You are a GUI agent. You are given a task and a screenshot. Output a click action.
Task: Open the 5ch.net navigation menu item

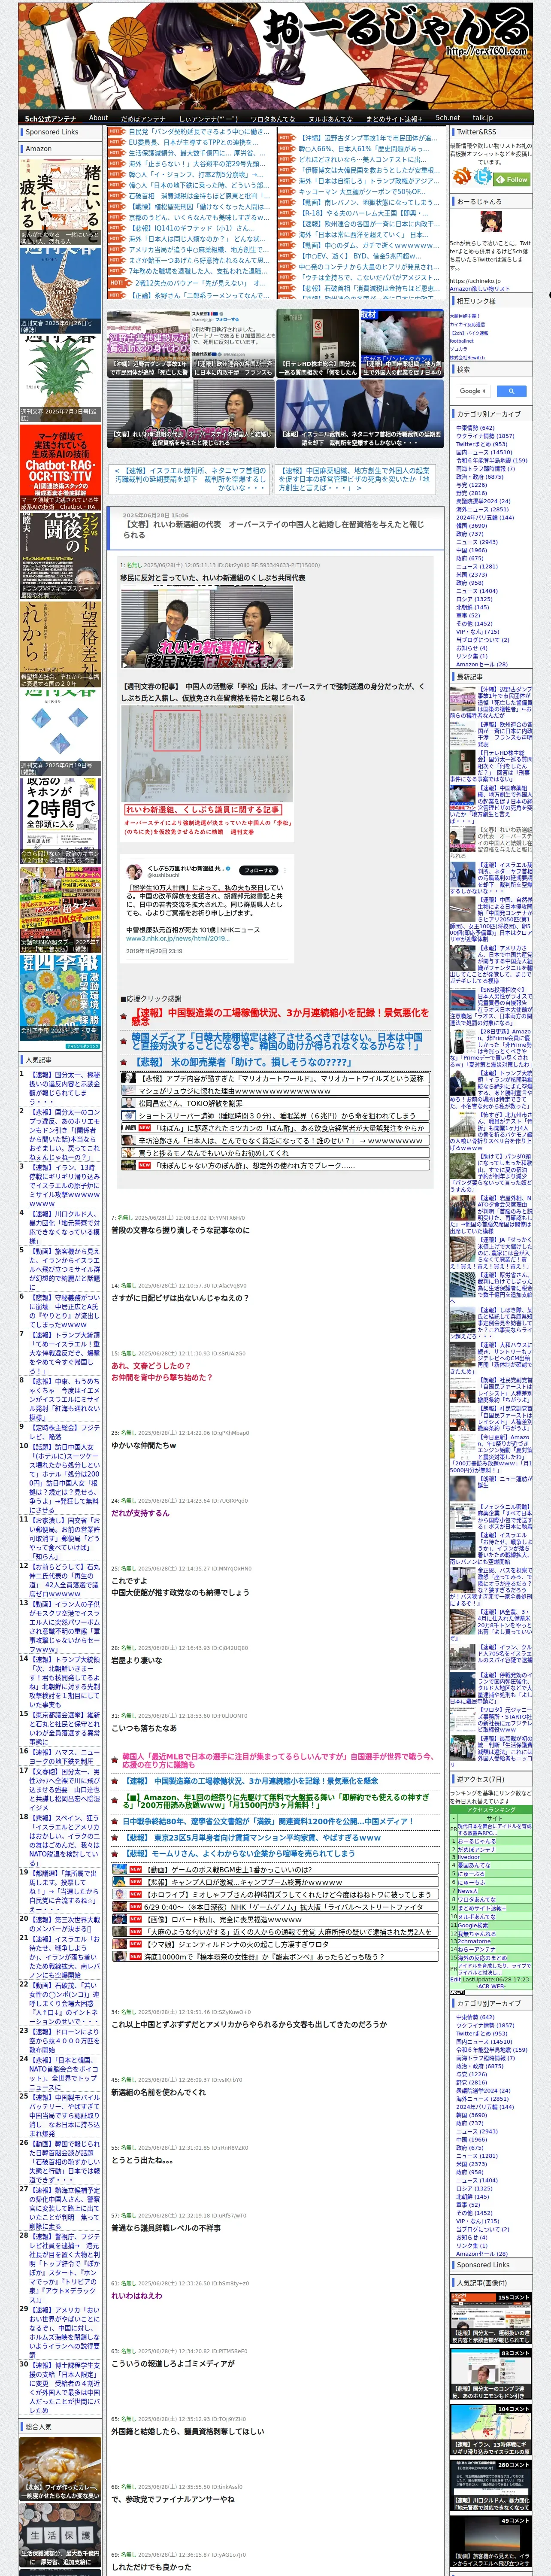[447, 118]
